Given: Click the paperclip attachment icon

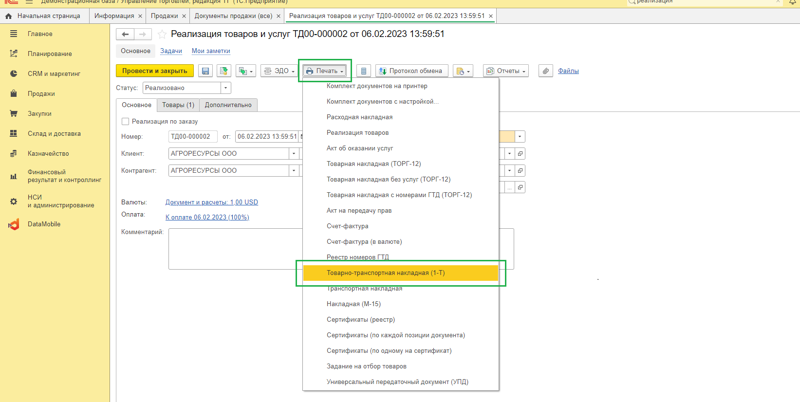Looking at the screenshot, I should click(x=545, y=71).
